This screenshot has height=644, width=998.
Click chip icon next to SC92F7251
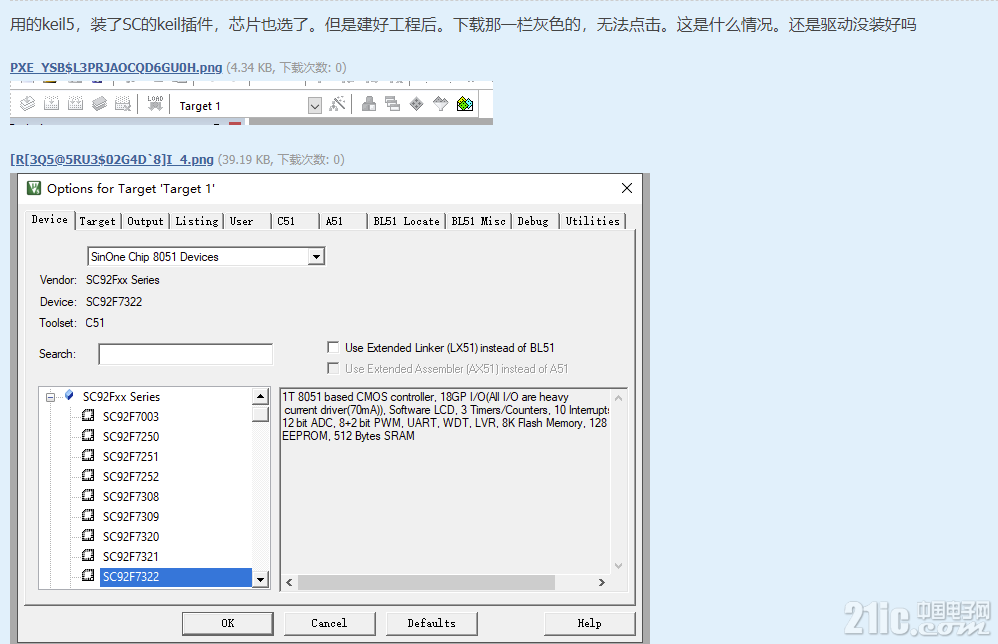[88, 456]
